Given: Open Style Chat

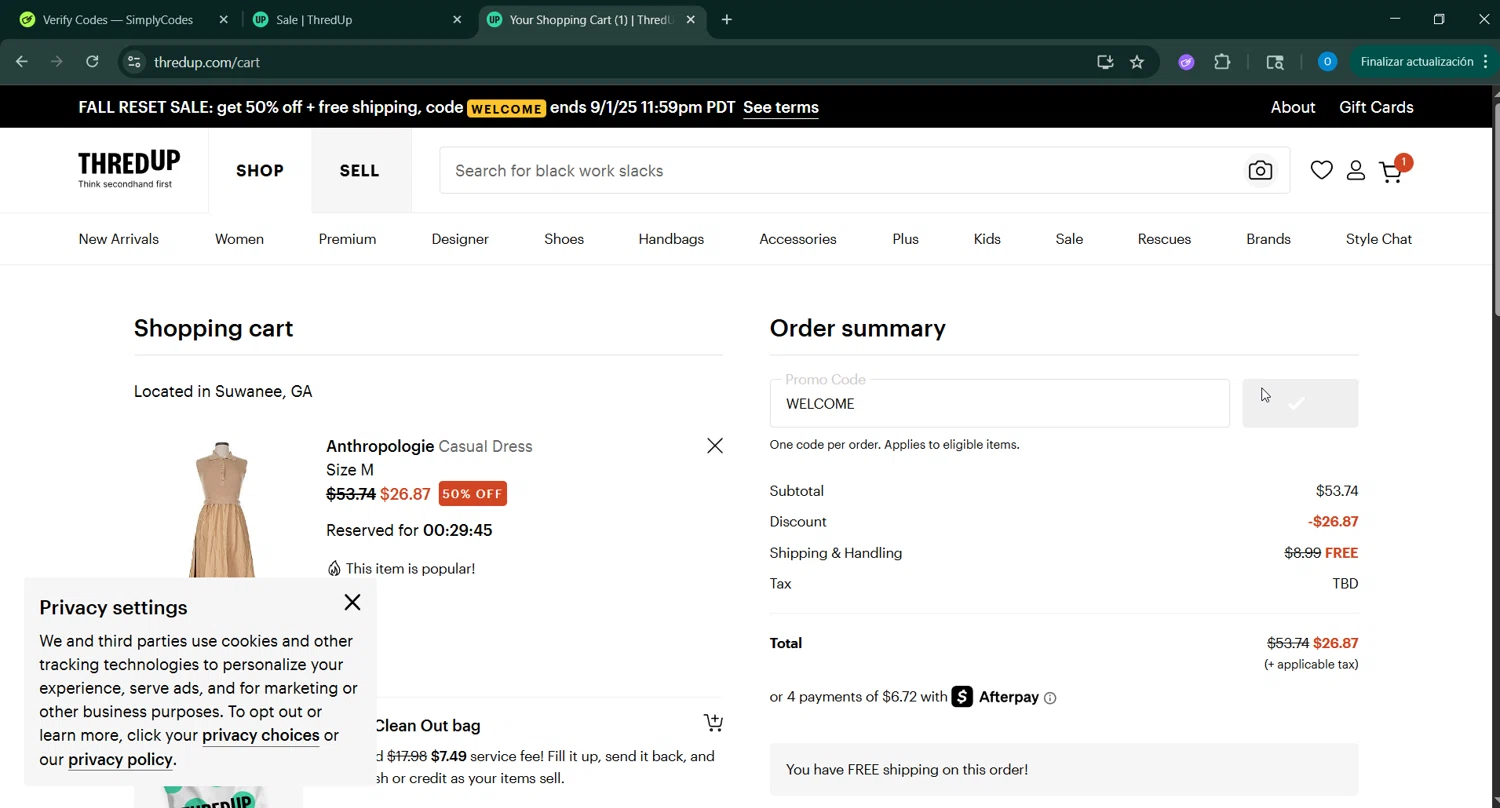Looking at the screenshot, I should click(x=1379, y=239).
